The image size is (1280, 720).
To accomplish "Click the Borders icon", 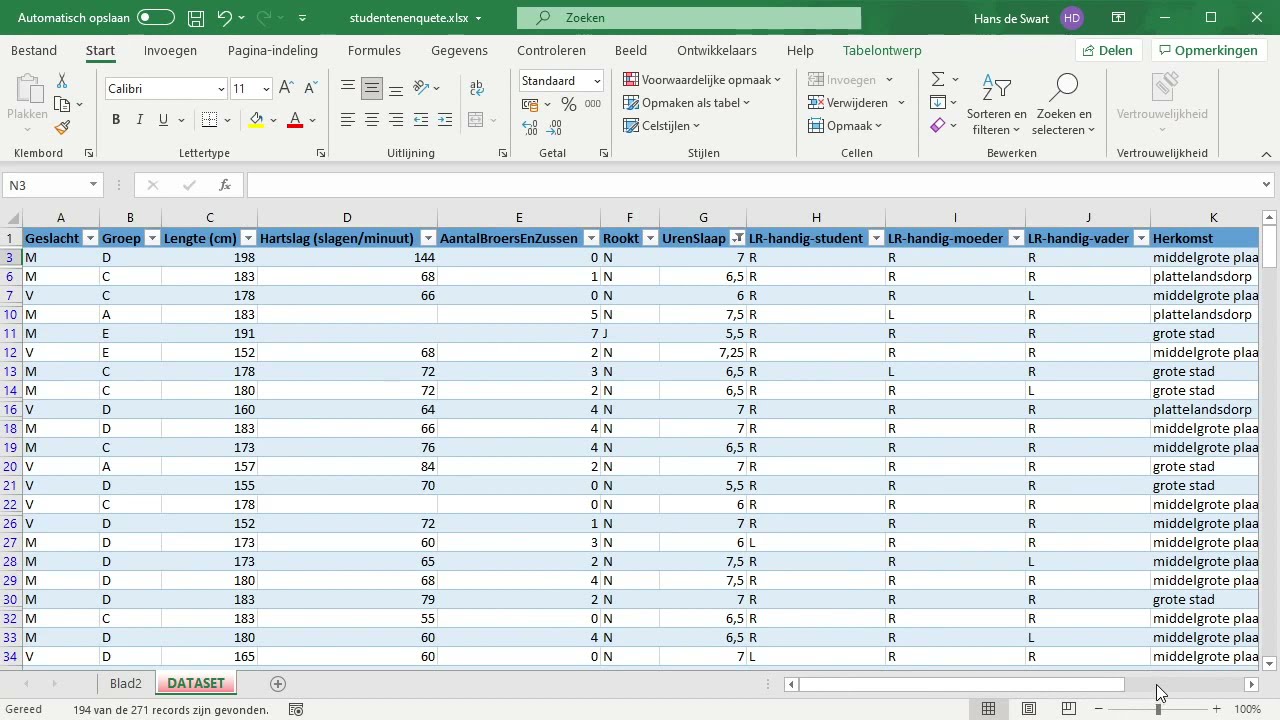I will (x=209, y=120).
